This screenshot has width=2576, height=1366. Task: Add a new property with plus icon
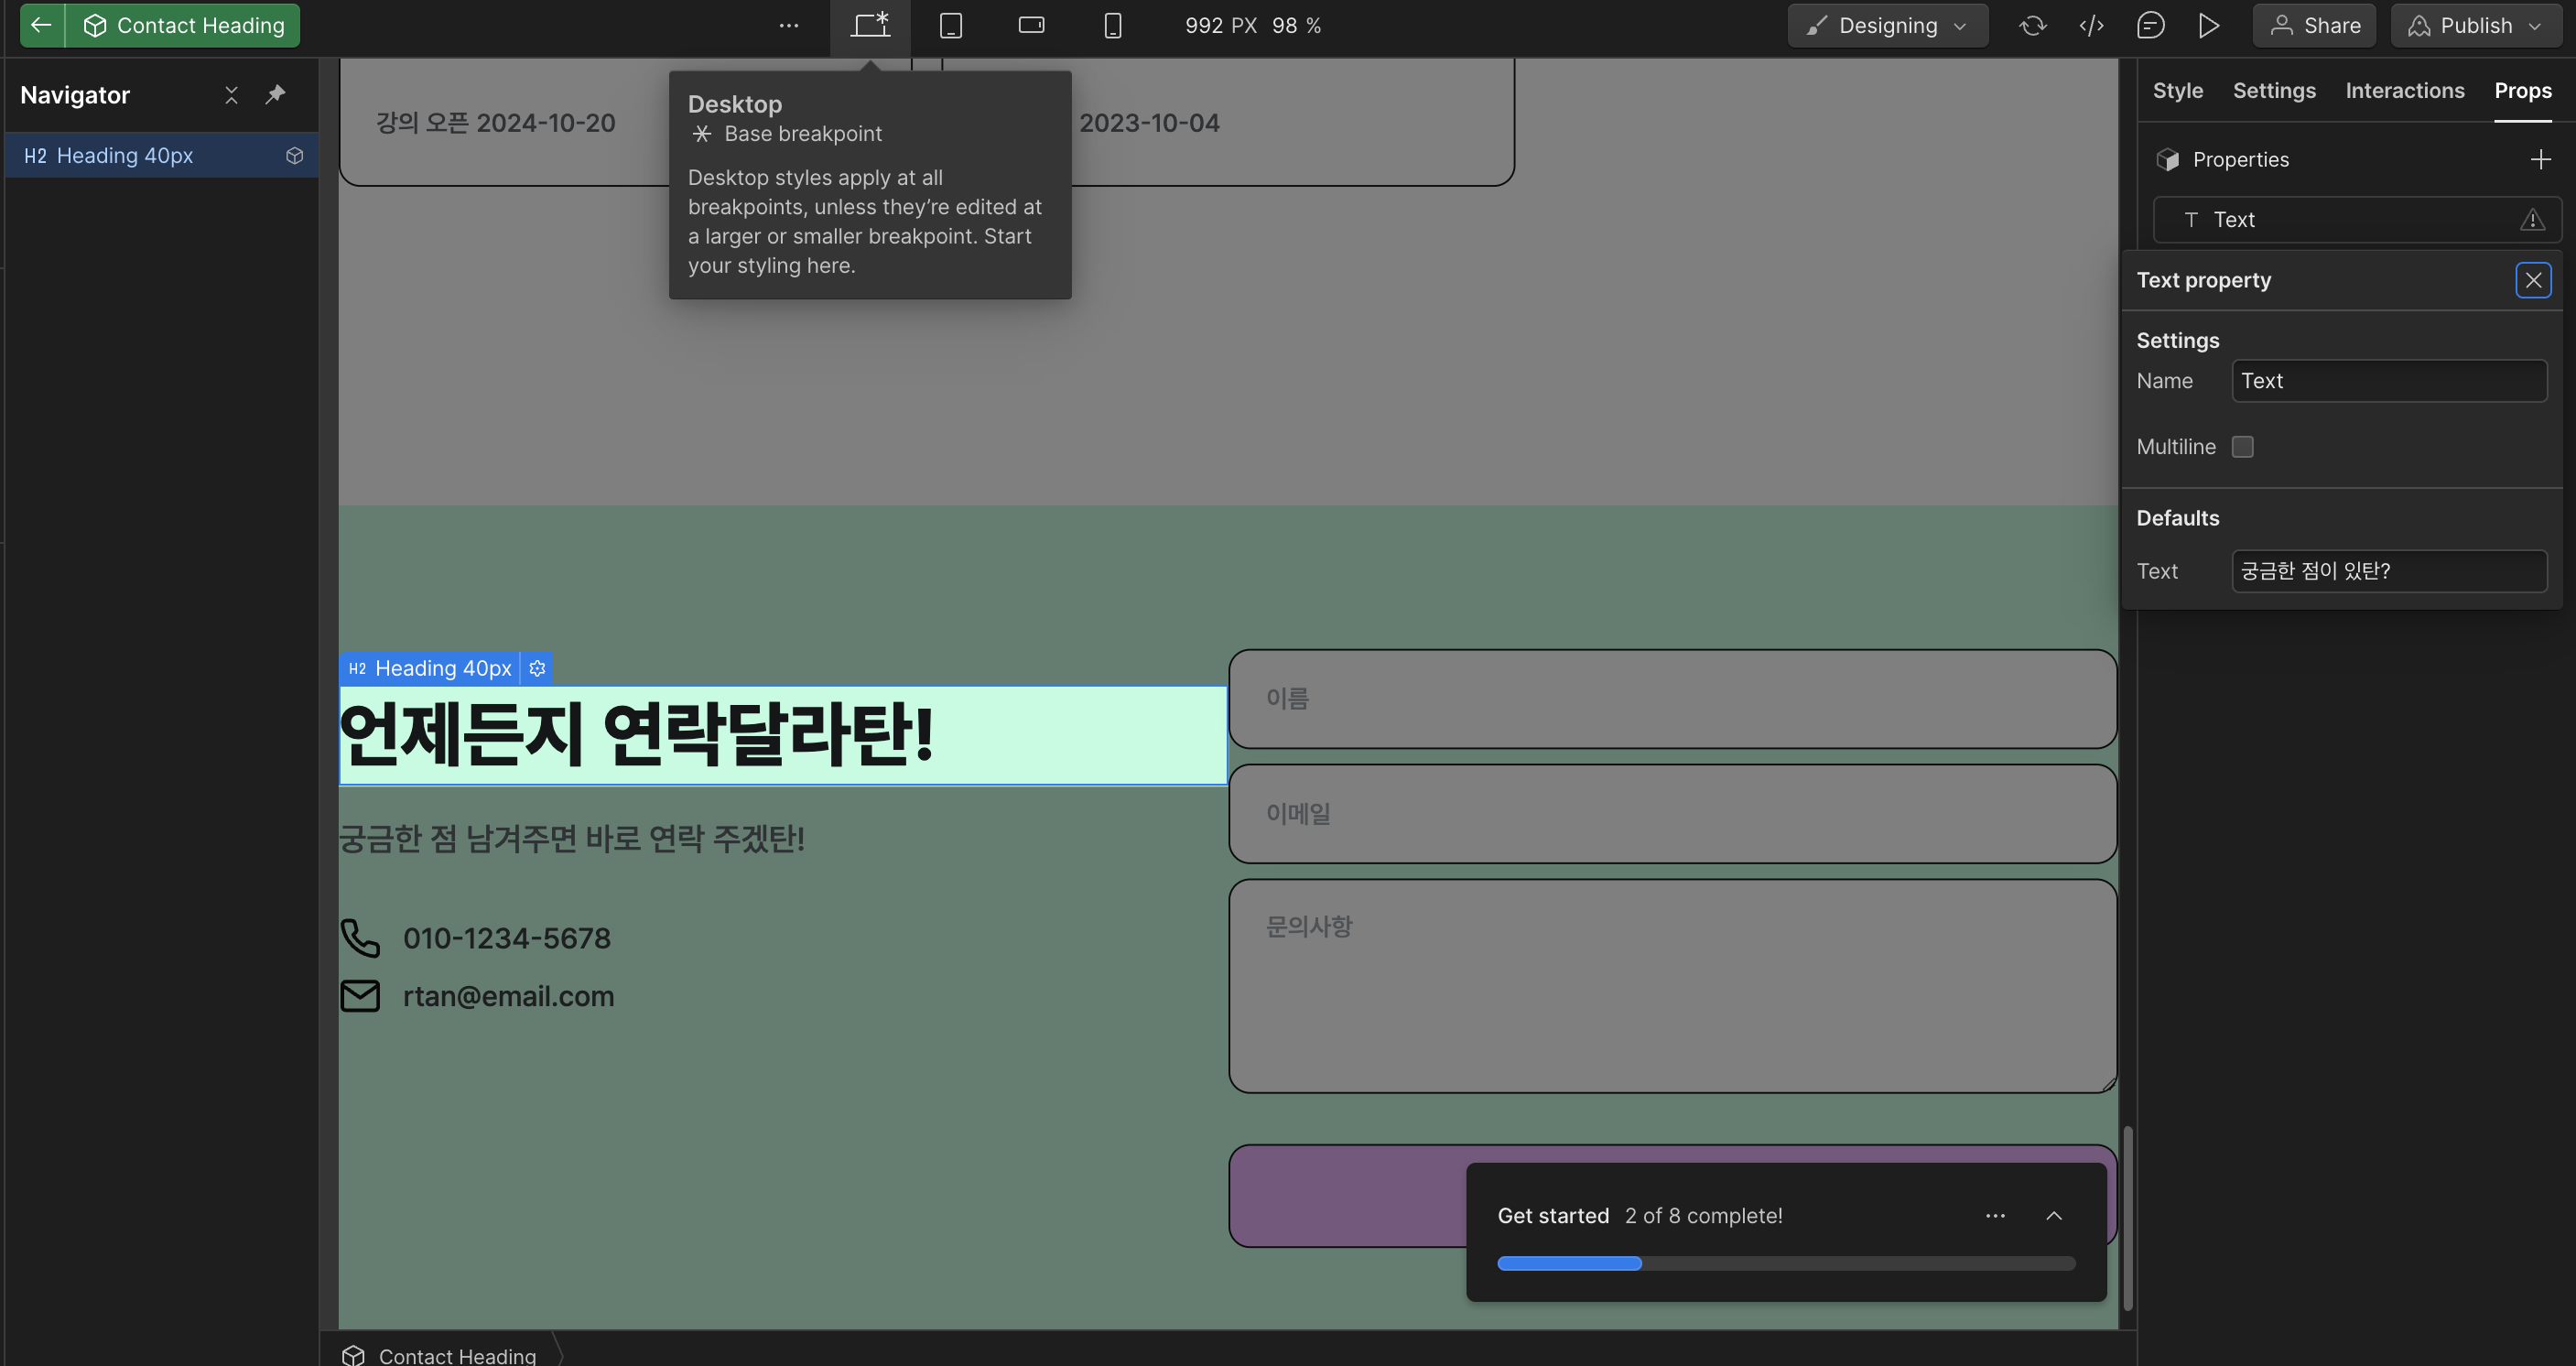pos(2540,159)
